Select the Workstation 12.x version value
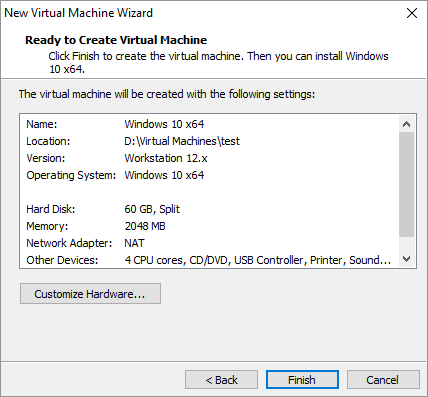Viewport: 428px width, 397px height. [166, 158]
